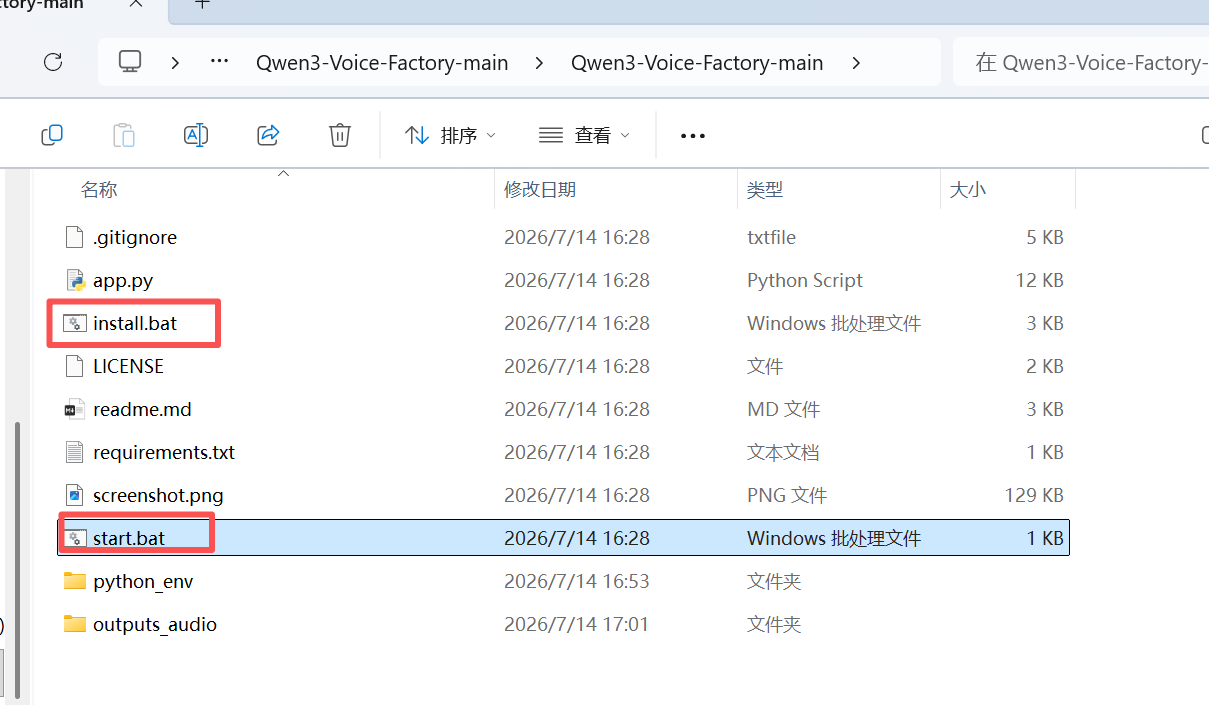Select the file named .gitignore
Image resolution: width=1209 pixels, height=705 pixels.
click(135, 237)
